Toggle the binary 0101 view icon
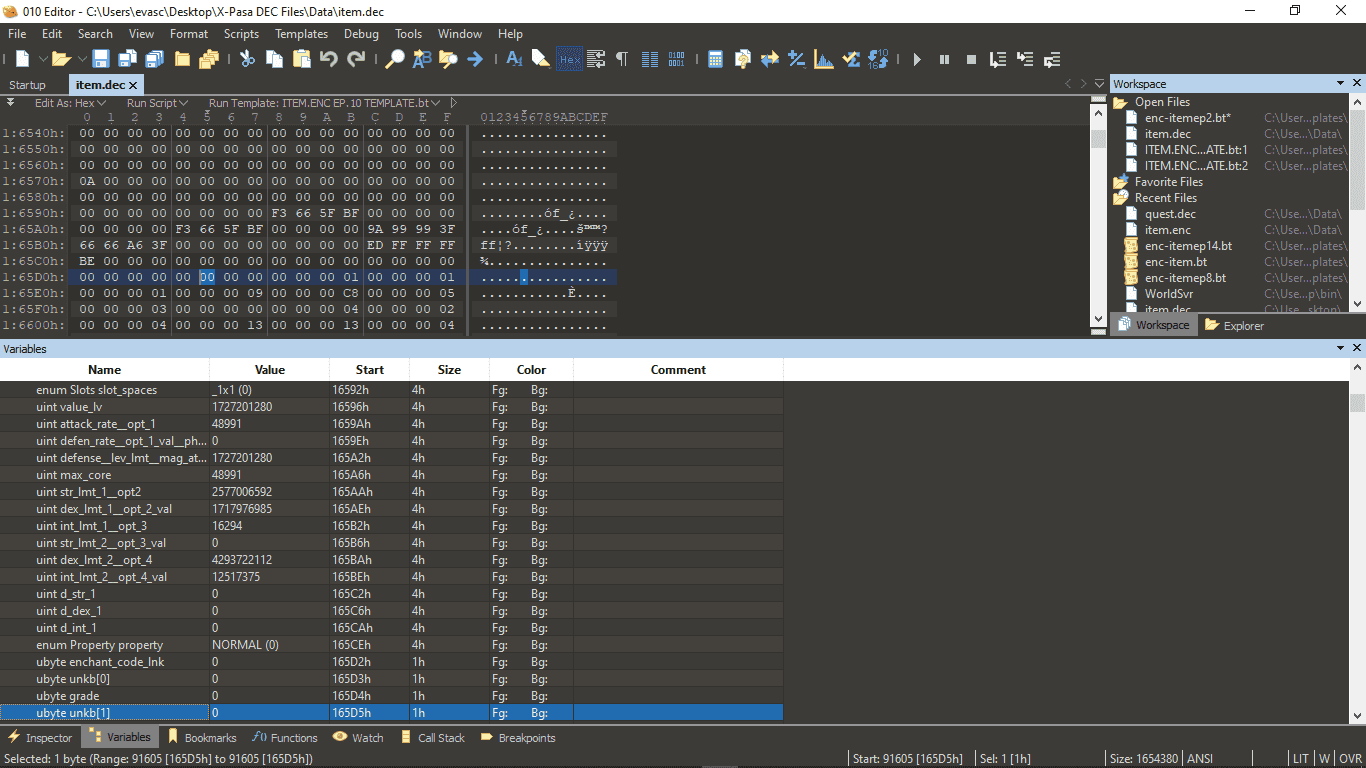This screenshot has height=768, width=1366. coord(677,59)
